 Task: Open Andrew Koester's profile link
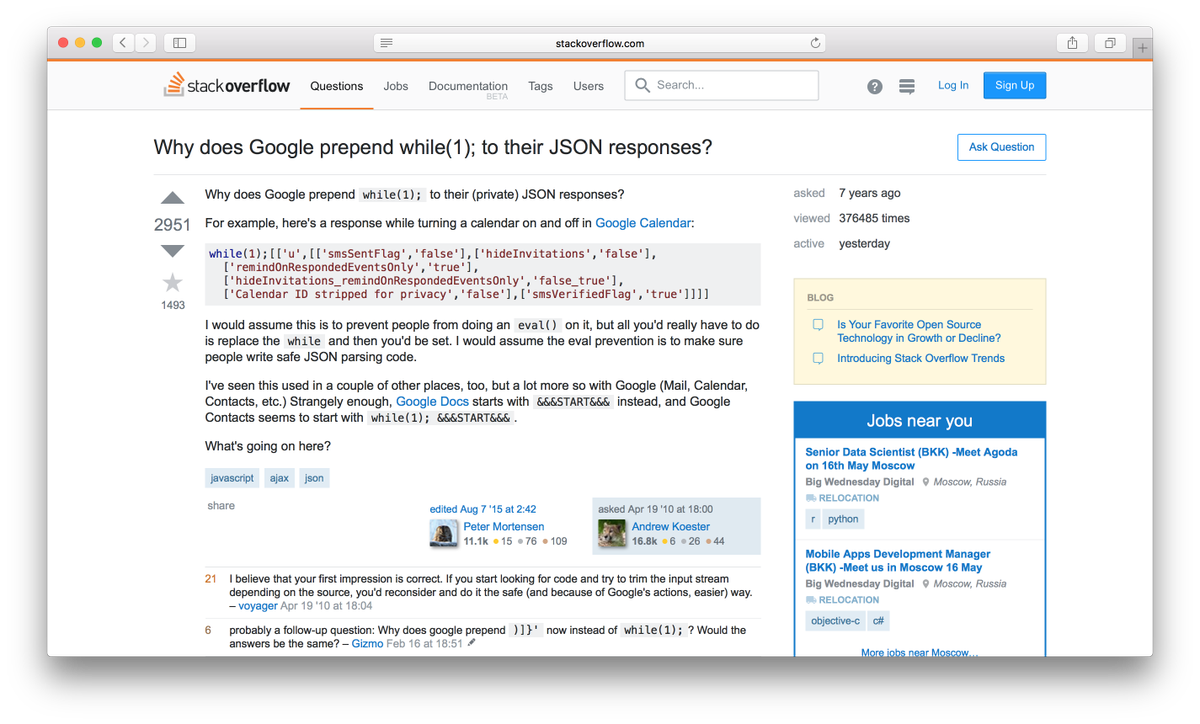click(671, 526)
